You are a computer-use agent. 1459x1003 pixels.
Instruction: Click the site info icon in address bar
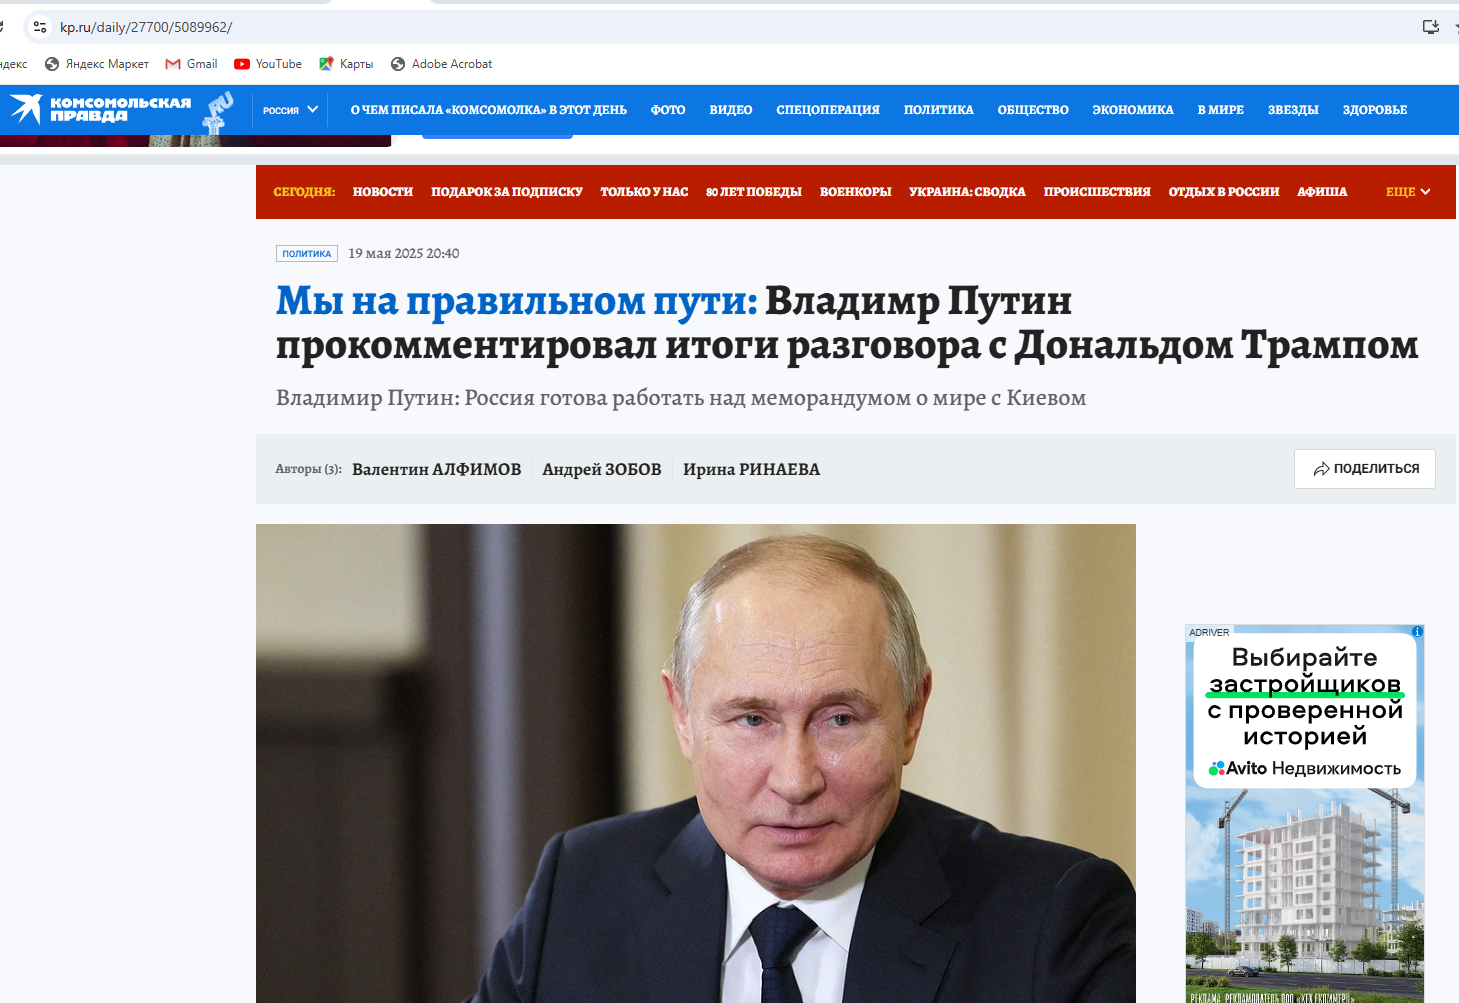[x=40, y=27]
